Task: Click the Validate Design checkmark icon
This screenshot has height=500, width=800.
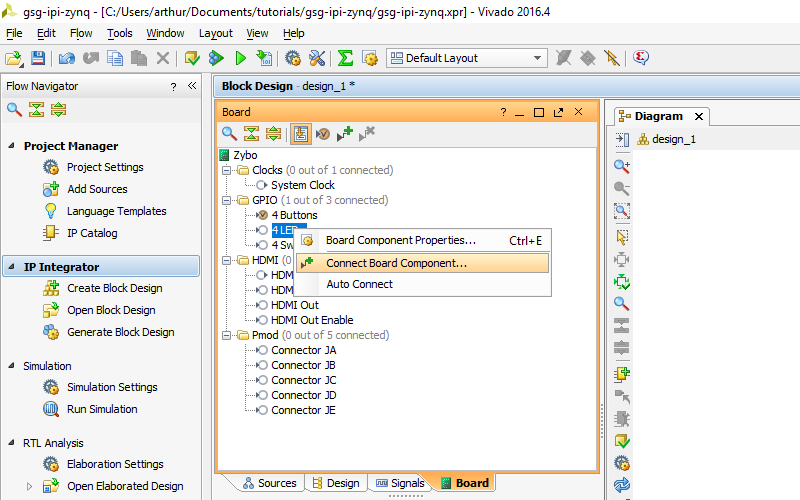Action: 621,441
